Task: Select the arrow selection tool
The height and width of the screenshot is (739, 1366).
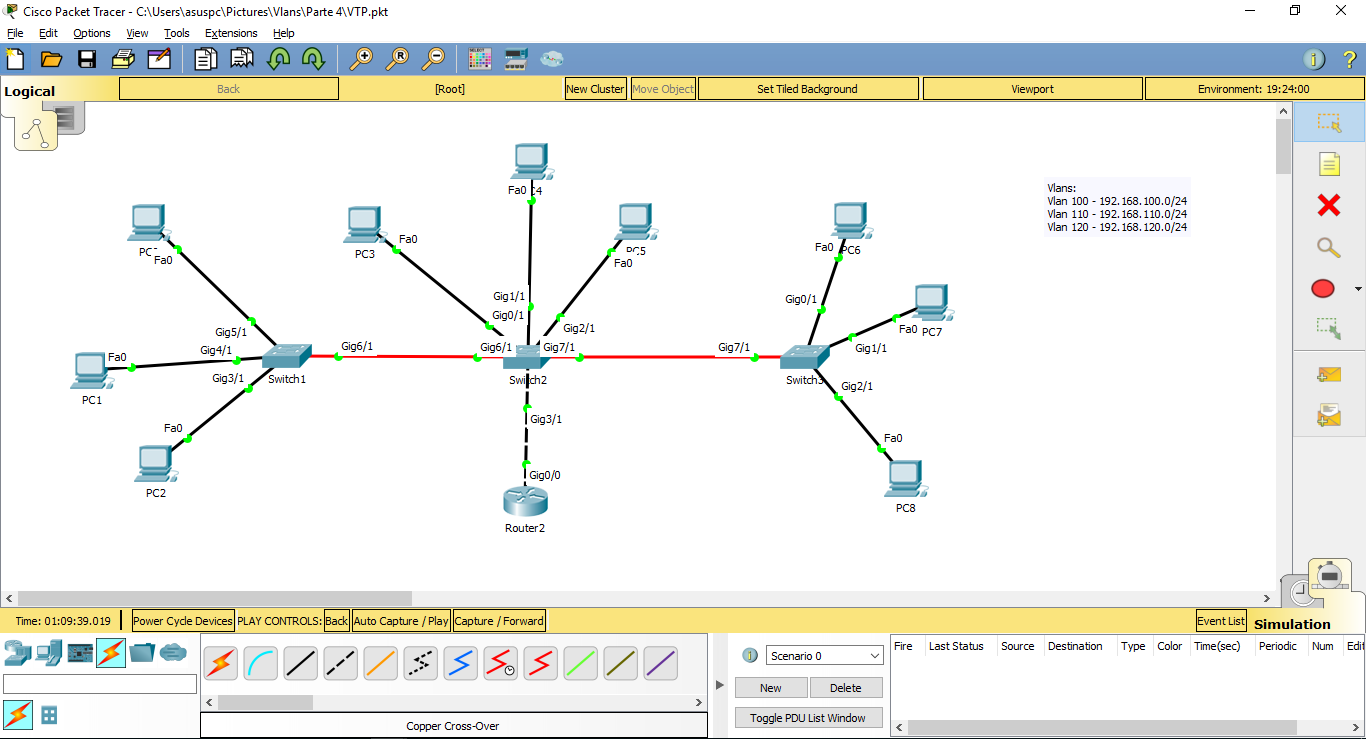Action: point(1330,122)
